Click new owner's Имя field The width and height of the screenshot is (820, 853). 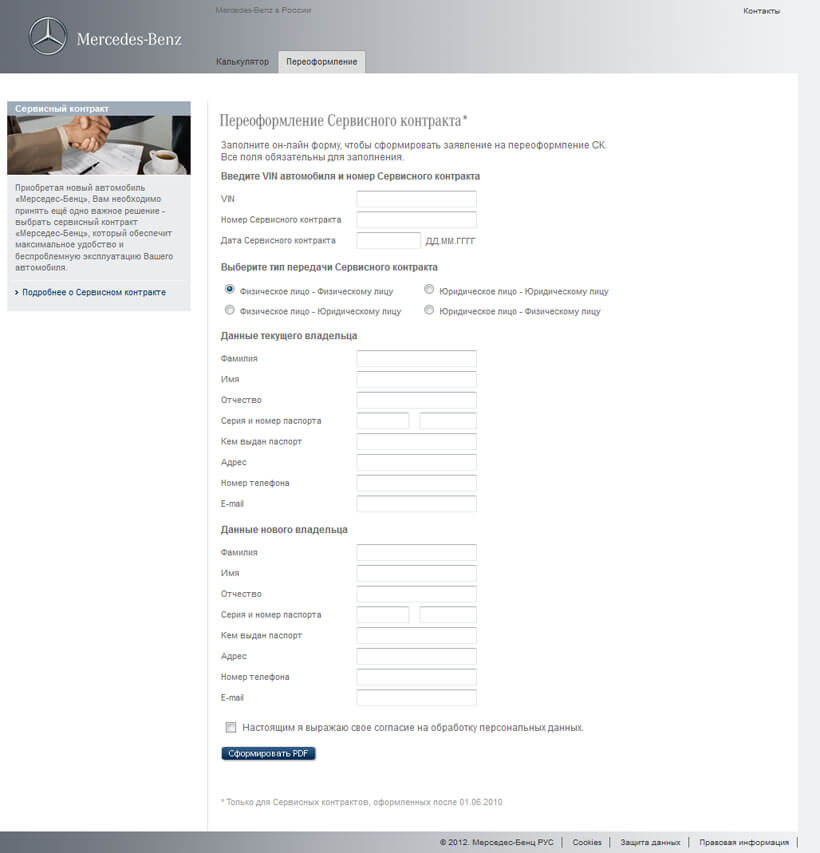pos(416,573)
